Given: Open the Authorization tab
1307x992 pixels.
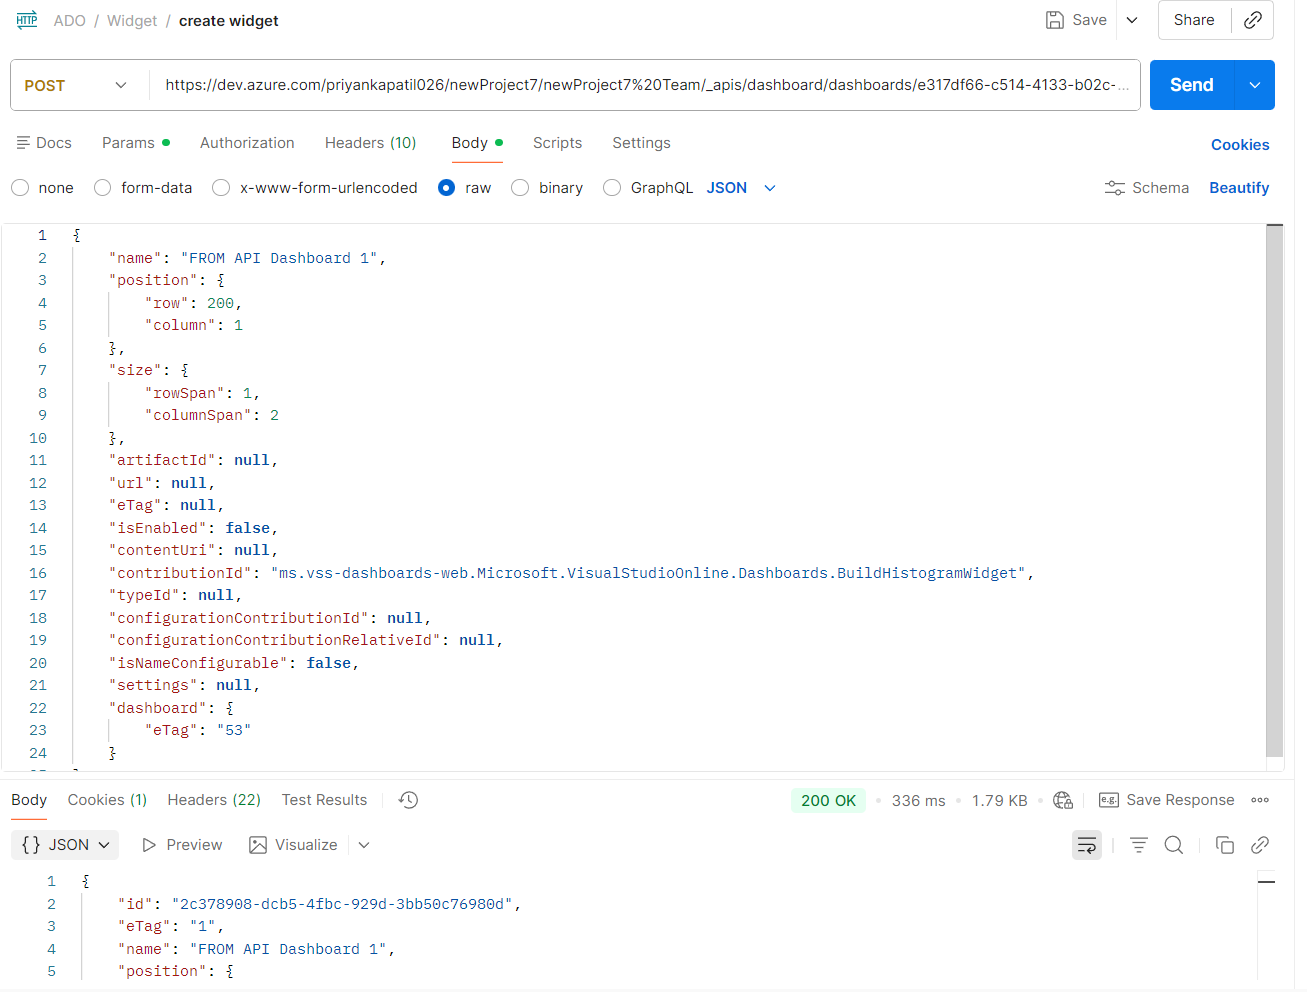Looking at the screenshot, I should [247, 143].
